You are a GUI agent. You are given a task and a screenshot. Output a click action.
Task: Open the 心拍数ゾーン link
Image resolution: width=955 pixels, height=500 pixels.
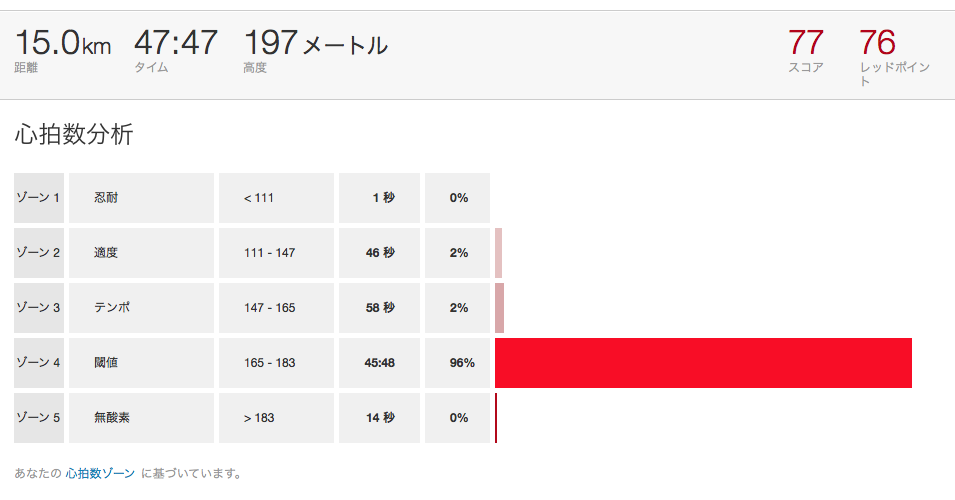tap(100, 473)
